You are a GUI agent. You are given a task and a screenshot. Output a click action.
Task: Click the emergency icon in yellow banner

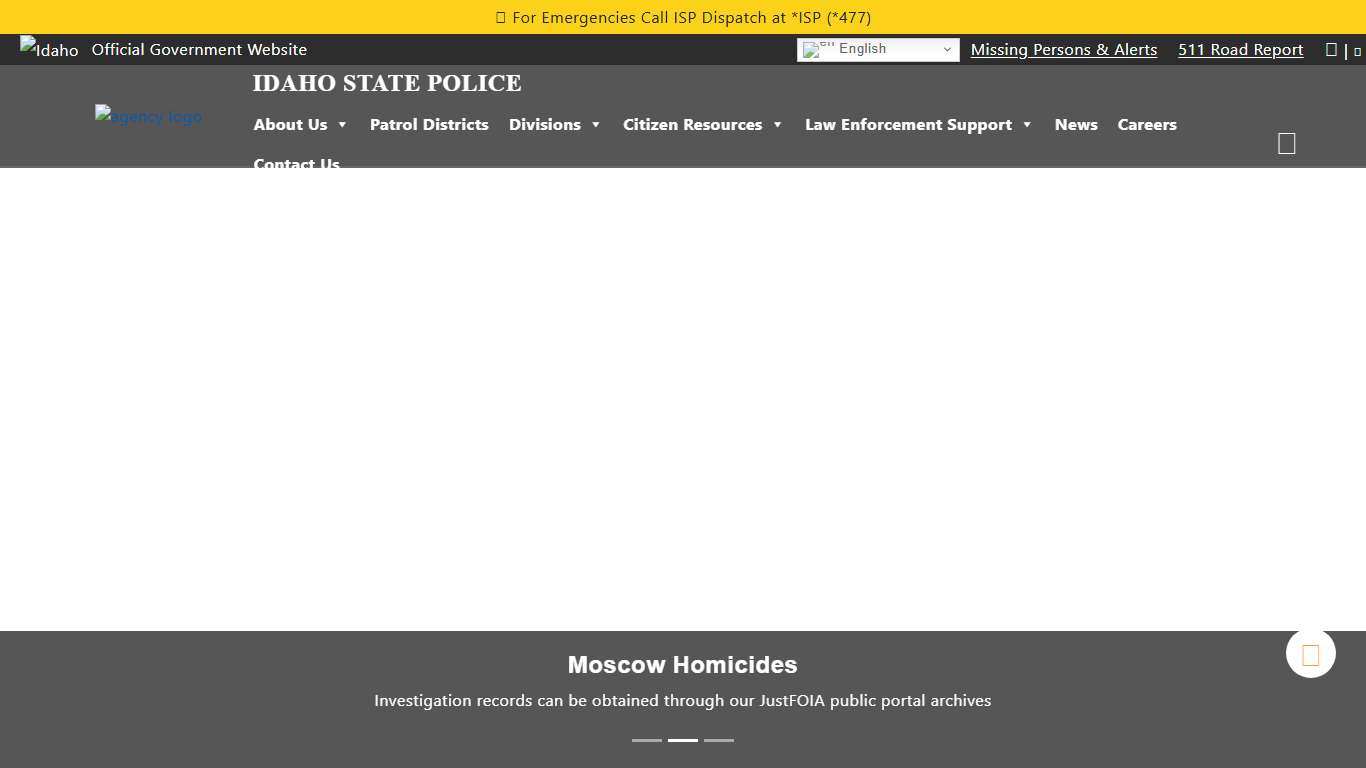(x=498, y=17)
